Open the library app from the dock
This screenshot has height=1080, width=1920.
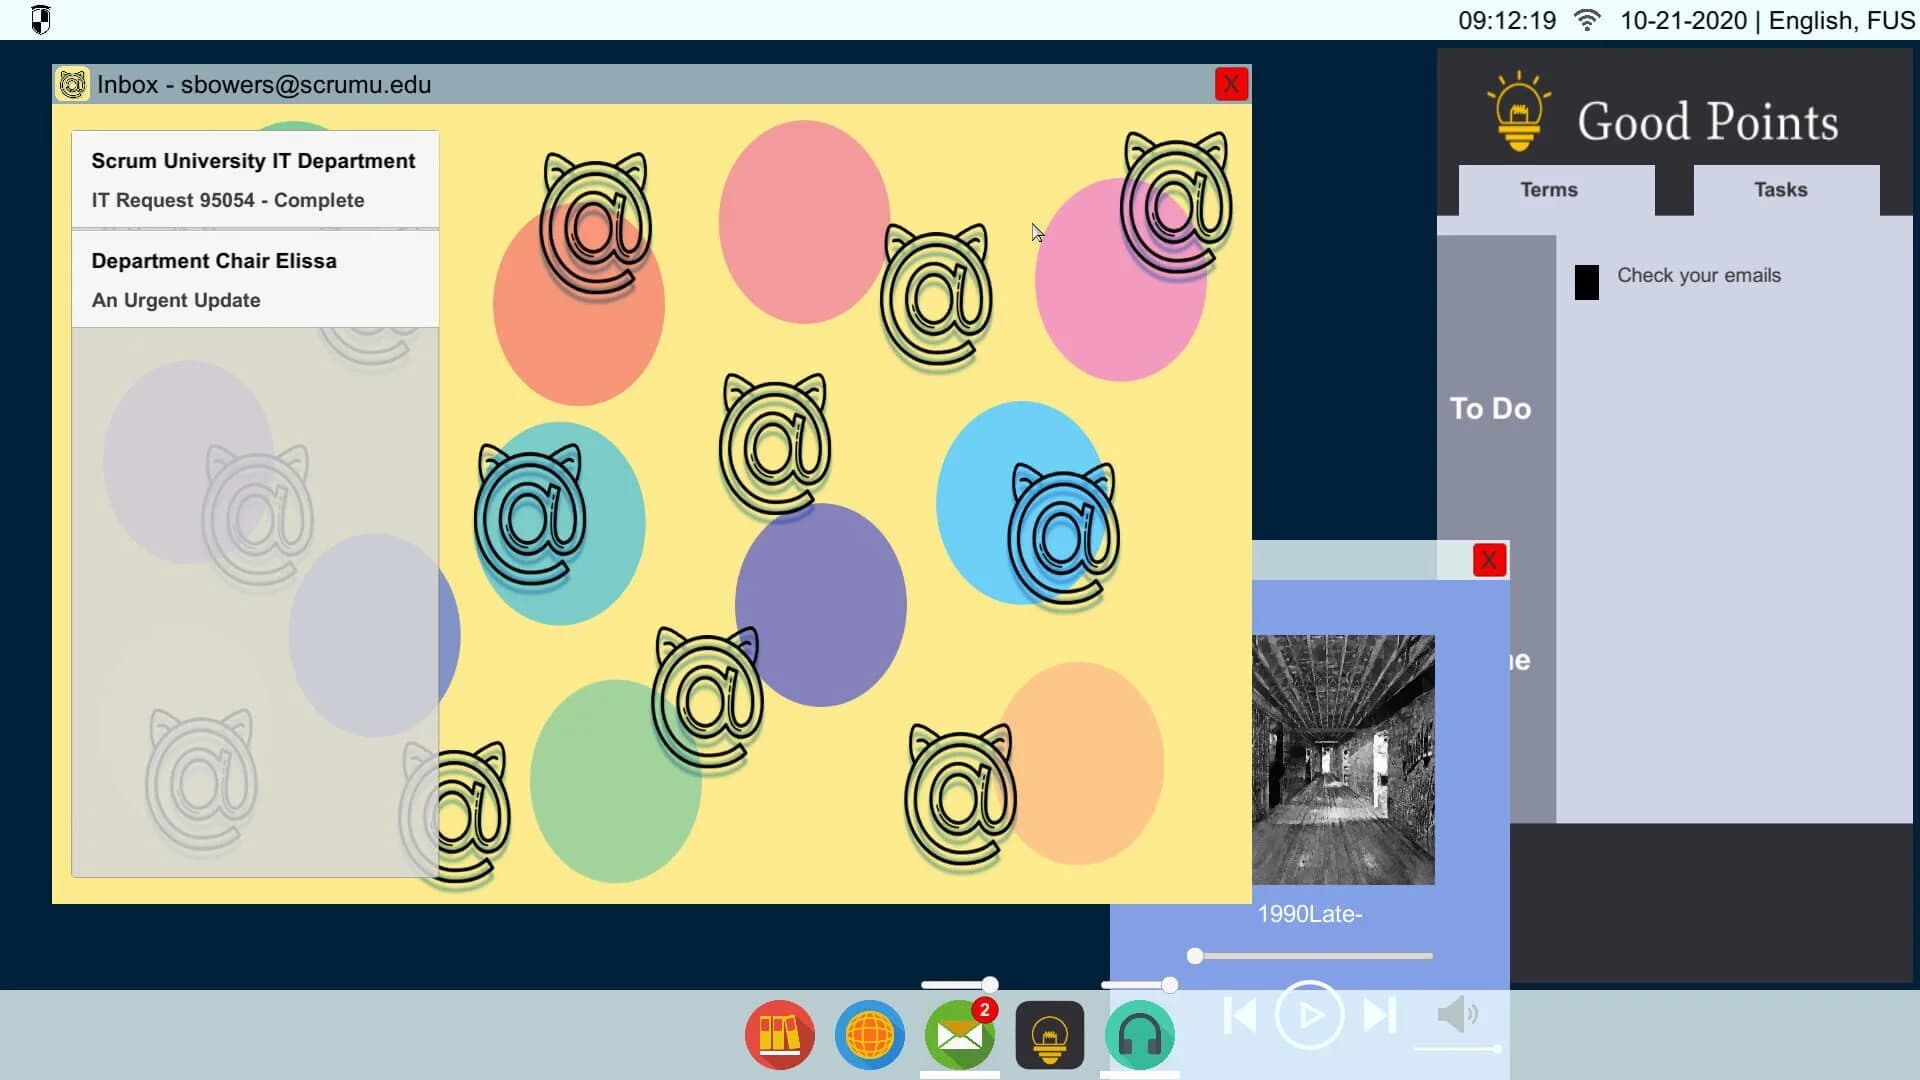pos(778,1036)
